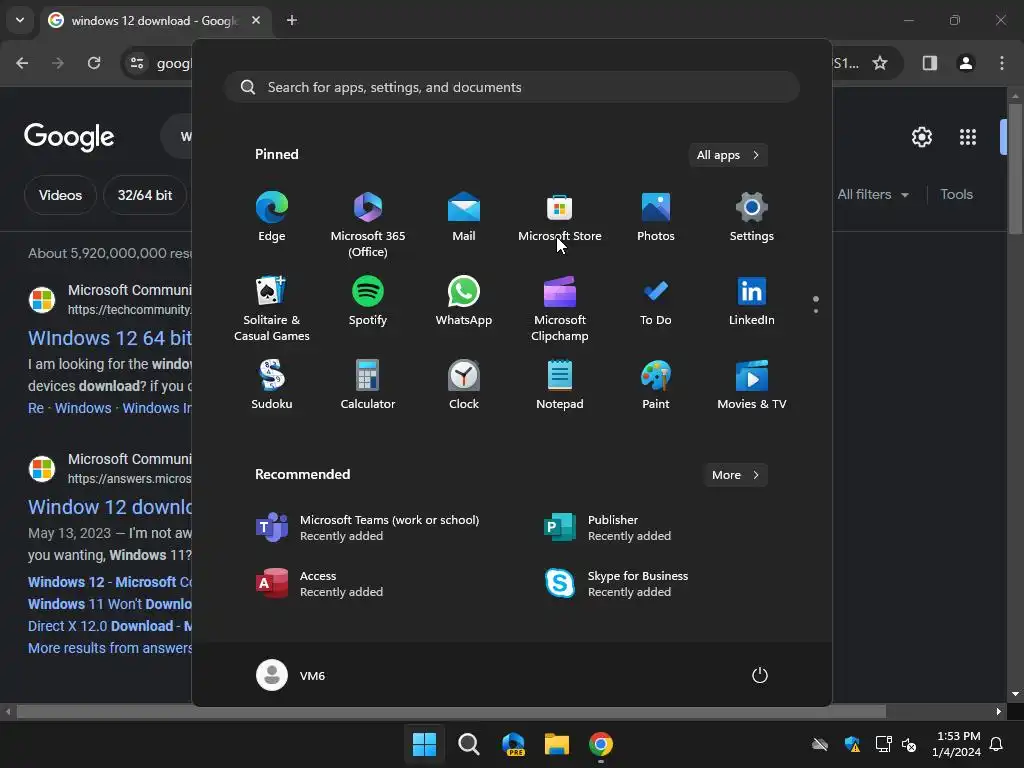Open the WIndows 12 64 bit result

(110, 338)
